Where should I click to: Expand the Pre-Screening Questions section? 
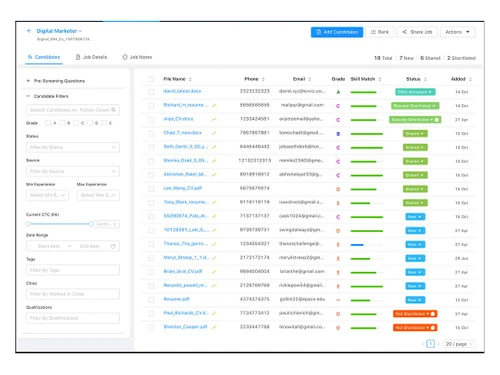pos(56,81)
